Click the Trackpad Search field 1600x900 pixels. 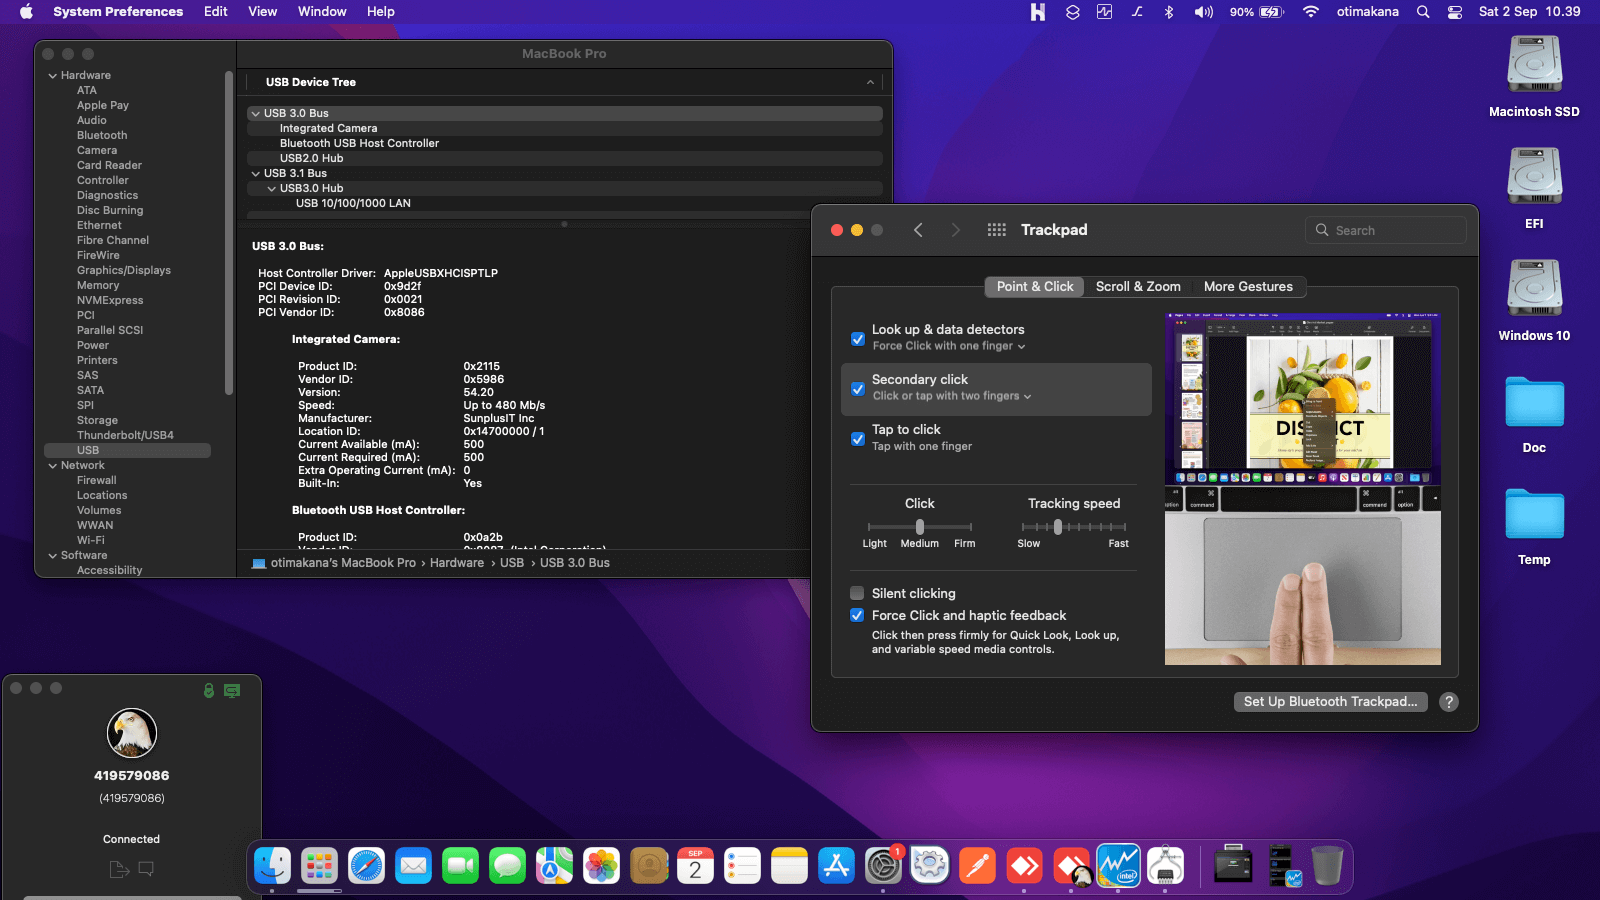point(1386,230)
